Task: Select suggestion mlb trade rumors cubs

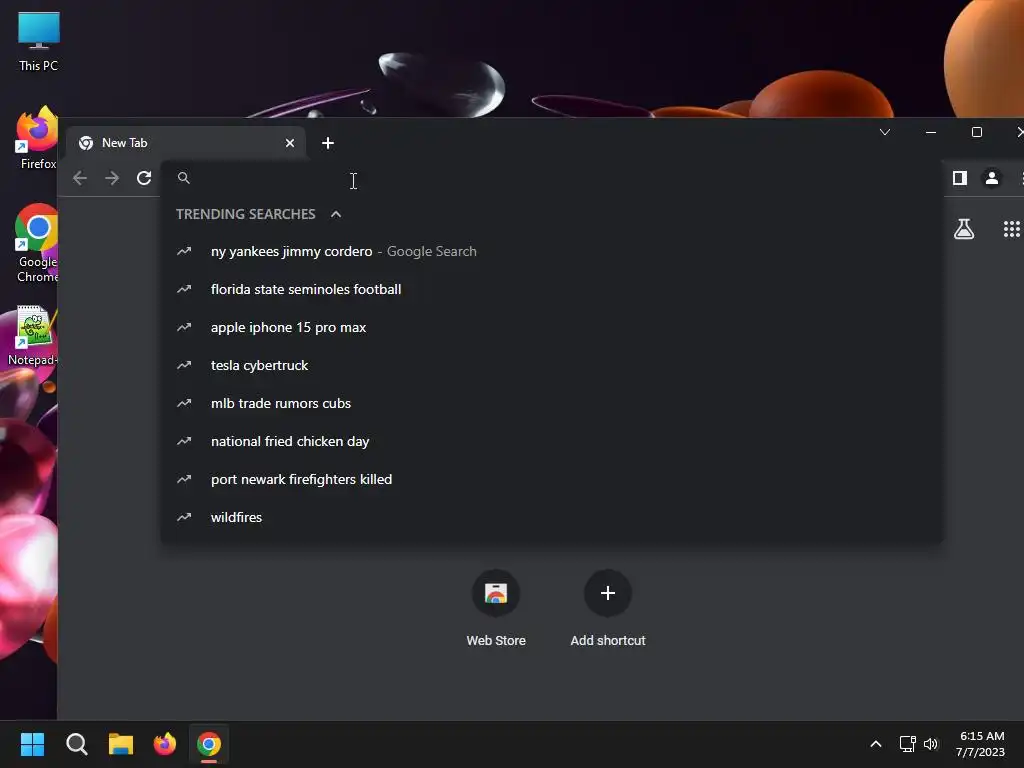Action: click(552, 403)
